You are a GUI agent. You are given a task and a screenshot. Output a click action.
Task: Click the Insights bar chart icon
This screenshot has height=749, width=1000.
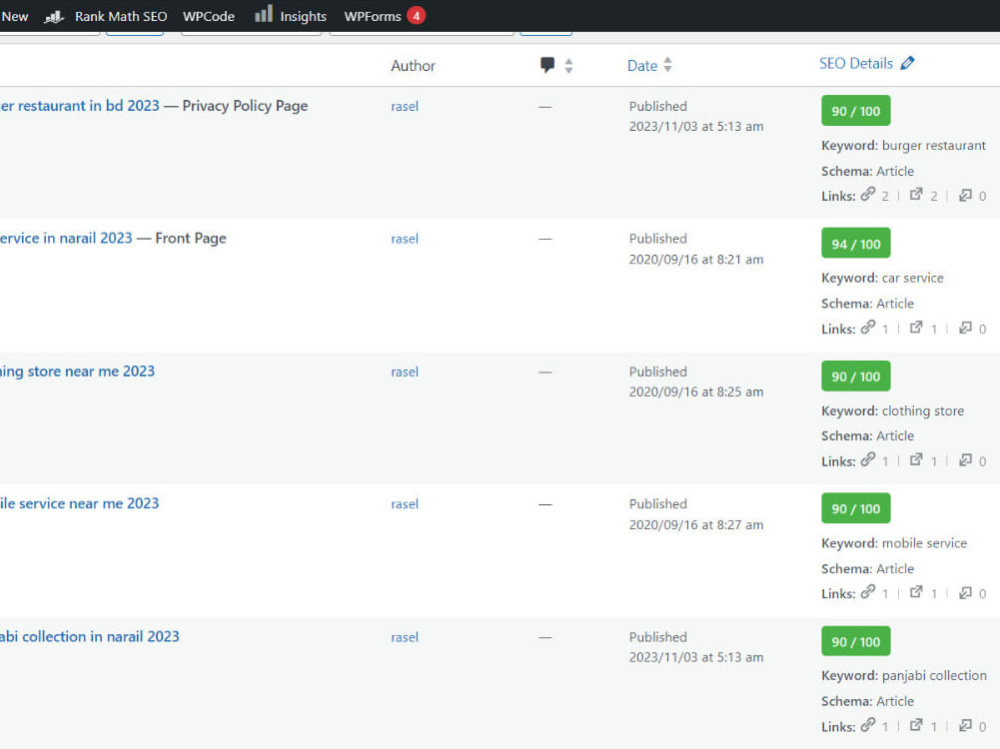click(263, 14)
